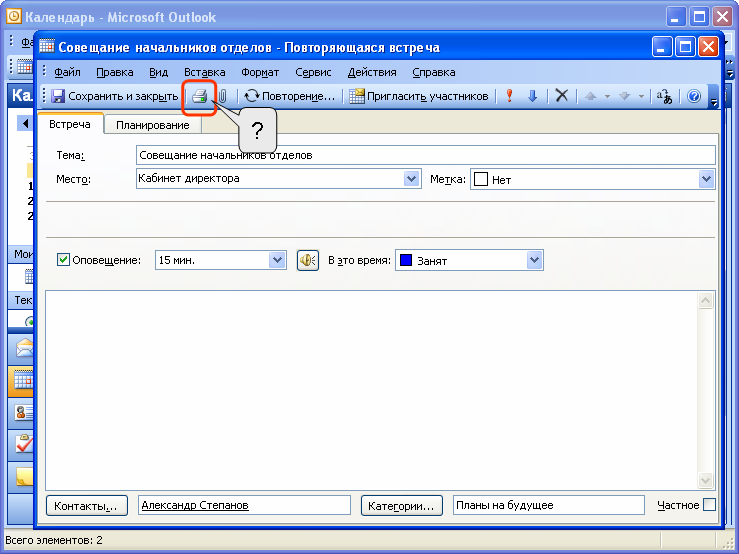Viewport: 739px width, 554px height.
Task: Open Правка menu
Action: [x=115, y=72]
